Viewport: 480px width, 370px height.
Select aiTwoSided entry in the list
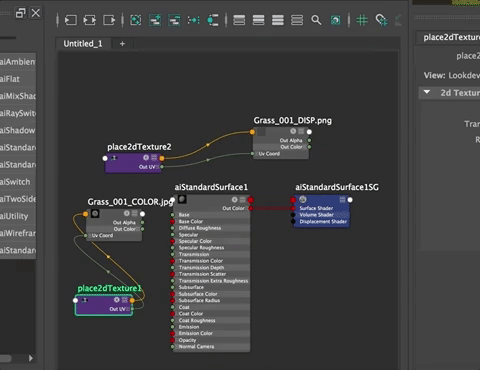click(18, 199)
